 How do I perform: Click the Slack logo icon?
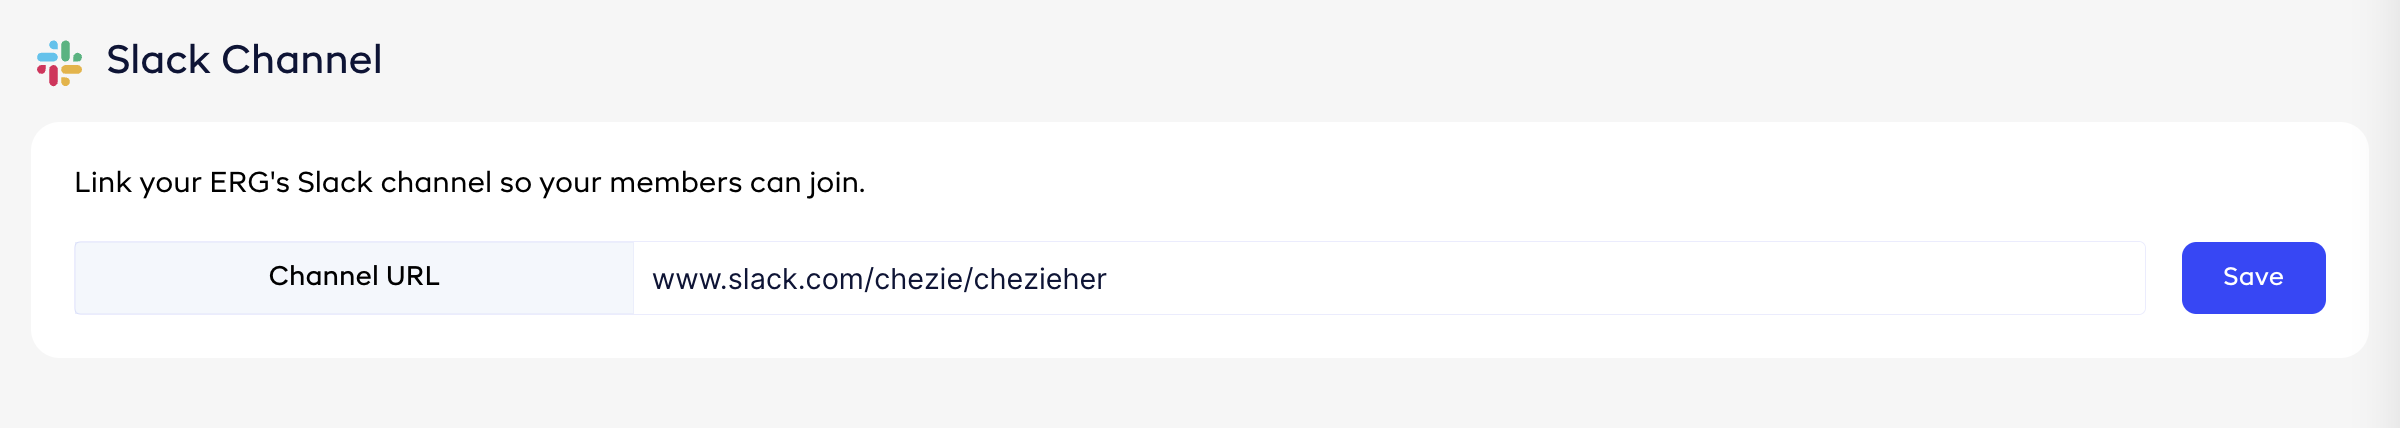coord(59,63)
